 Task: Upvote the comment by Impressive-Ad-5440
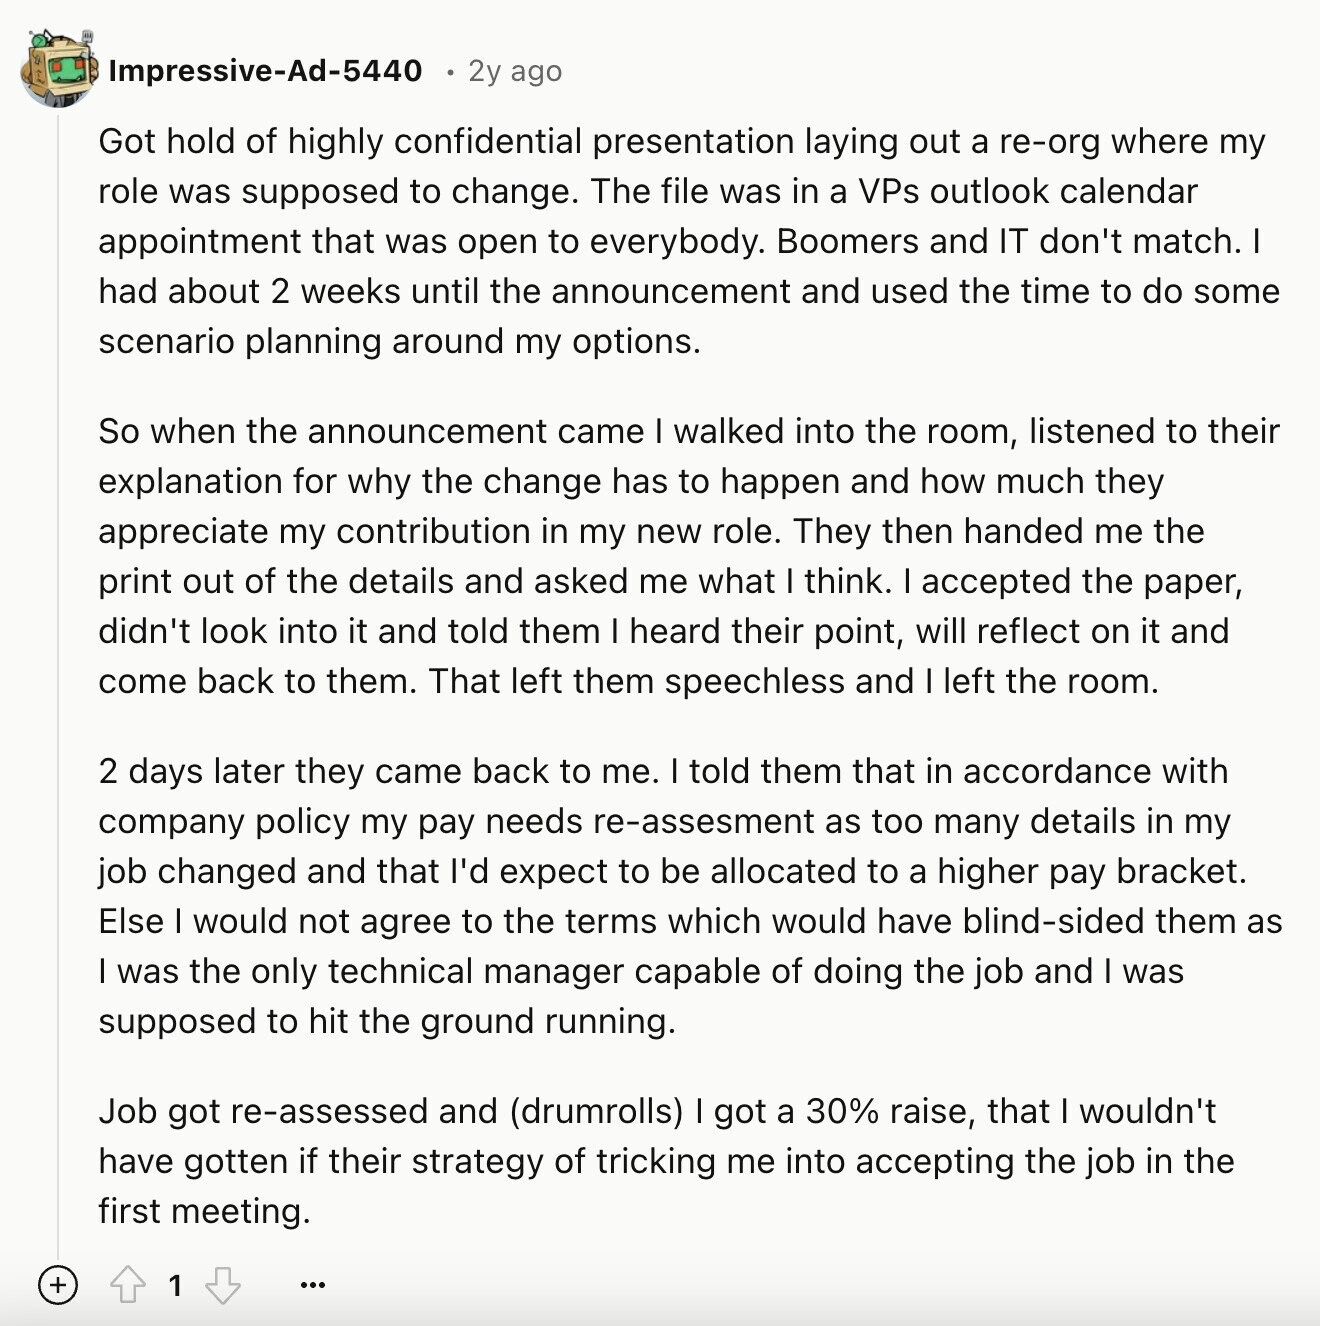tap(127, 1285)
